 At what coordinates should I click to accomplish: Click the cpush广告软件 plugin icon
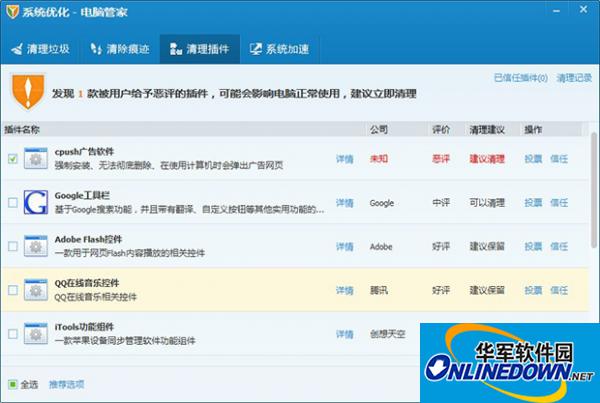(36, 158)
